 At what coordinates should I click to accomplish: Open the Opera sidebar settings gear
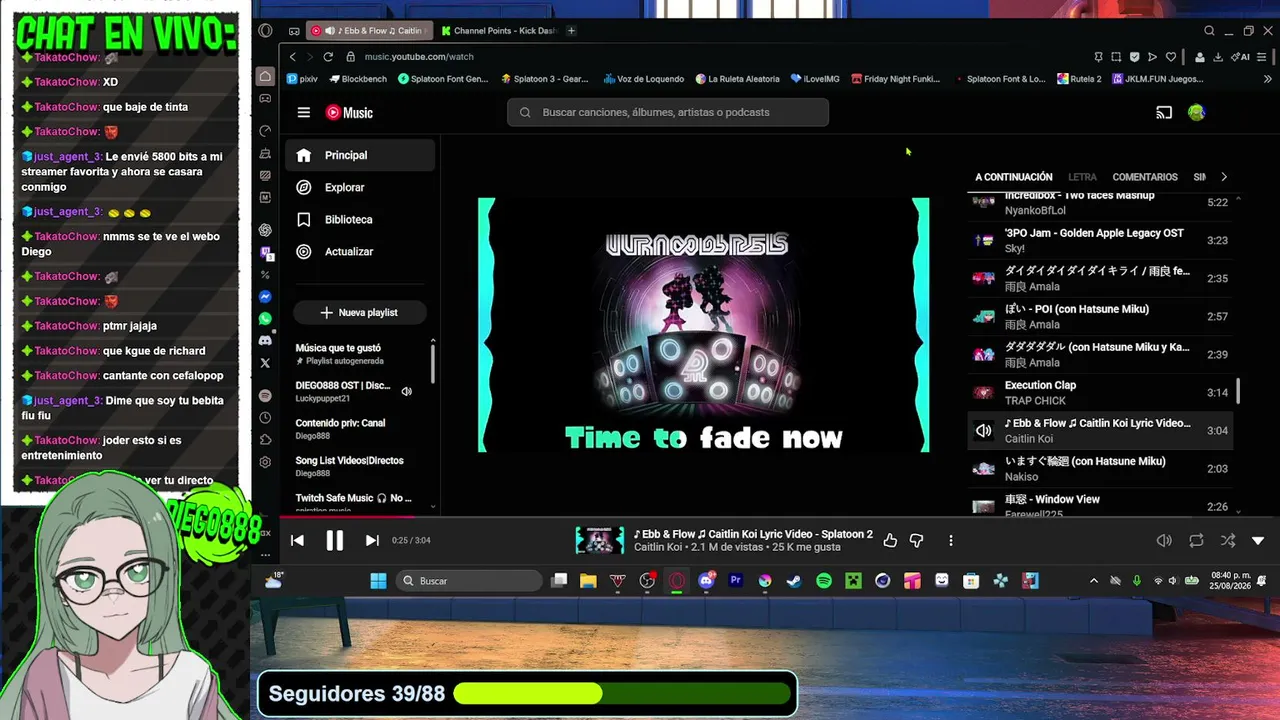[x=265, y=462]
